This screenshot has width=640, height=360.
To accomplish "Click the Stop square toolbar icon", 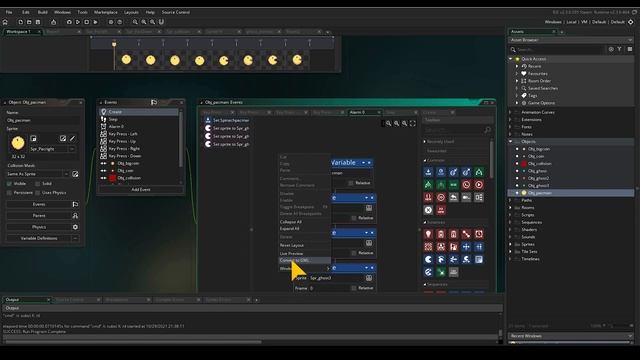I will [87, 22].
